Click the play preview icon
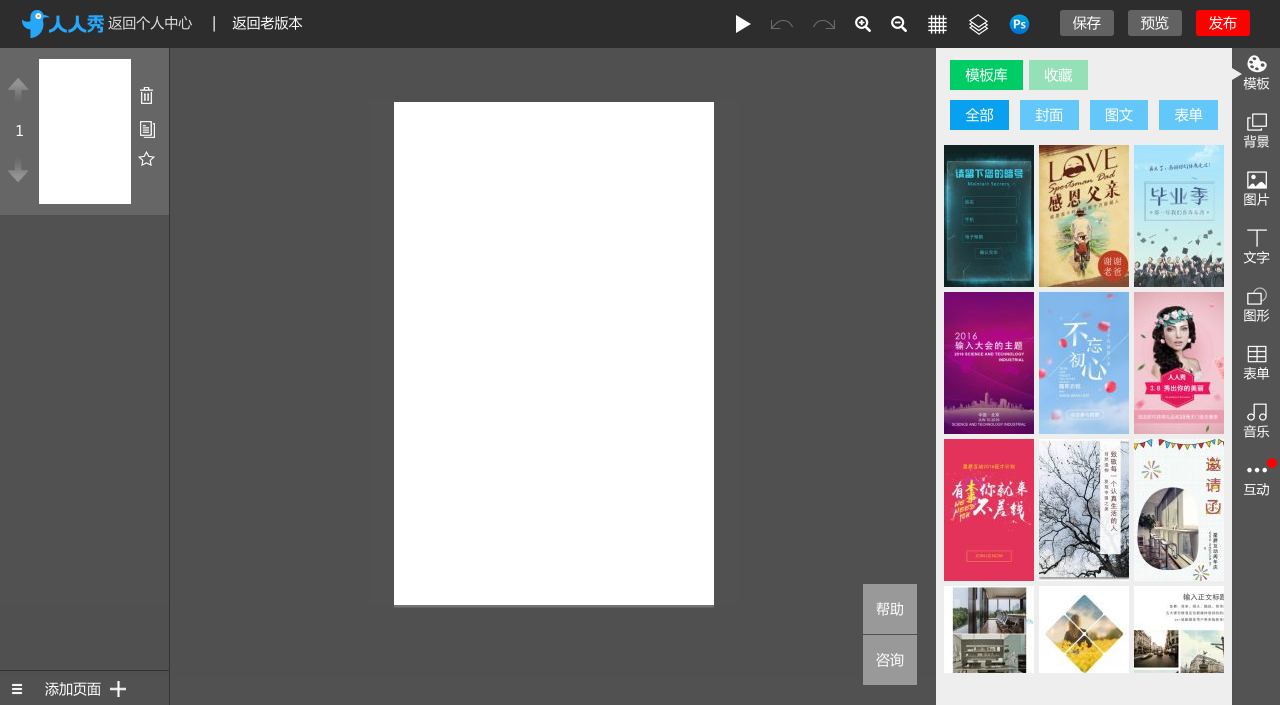 [x=743, y=24]
